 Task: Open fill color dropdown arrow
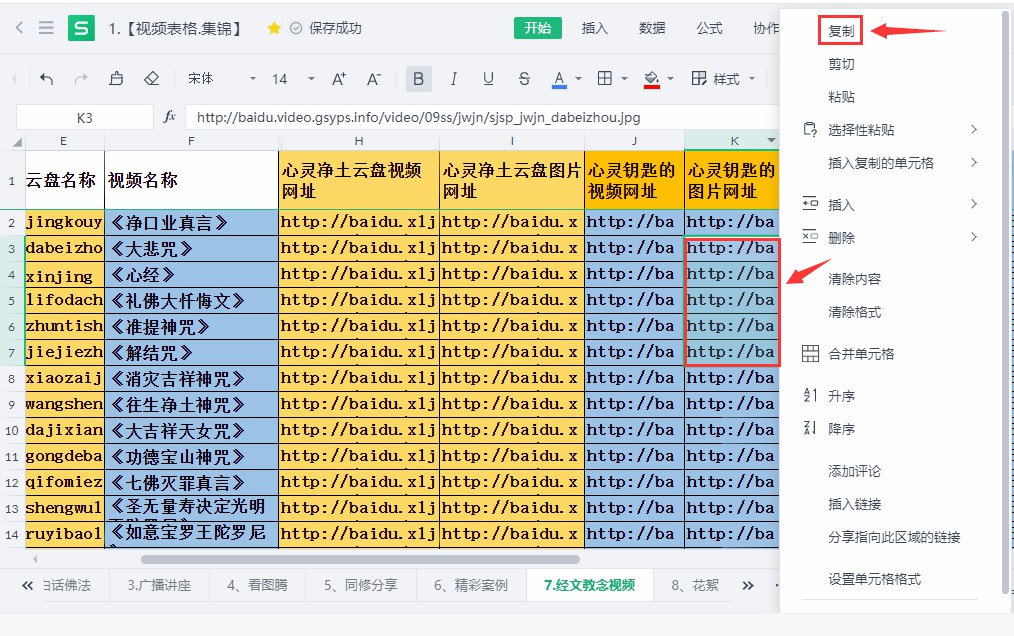click(671, 79)
